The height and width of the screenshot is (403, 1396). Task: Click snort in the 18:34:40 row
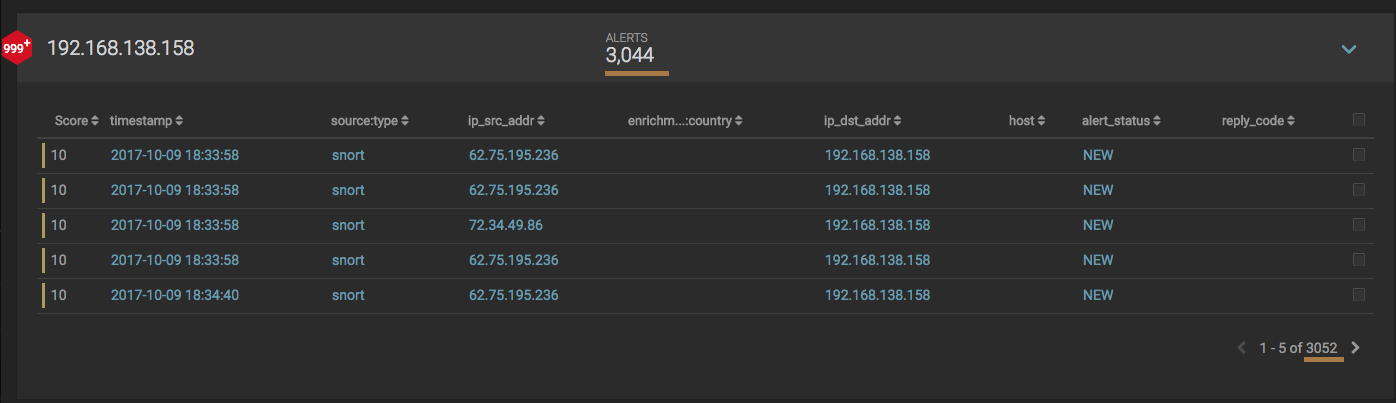[x=348, y=295]
